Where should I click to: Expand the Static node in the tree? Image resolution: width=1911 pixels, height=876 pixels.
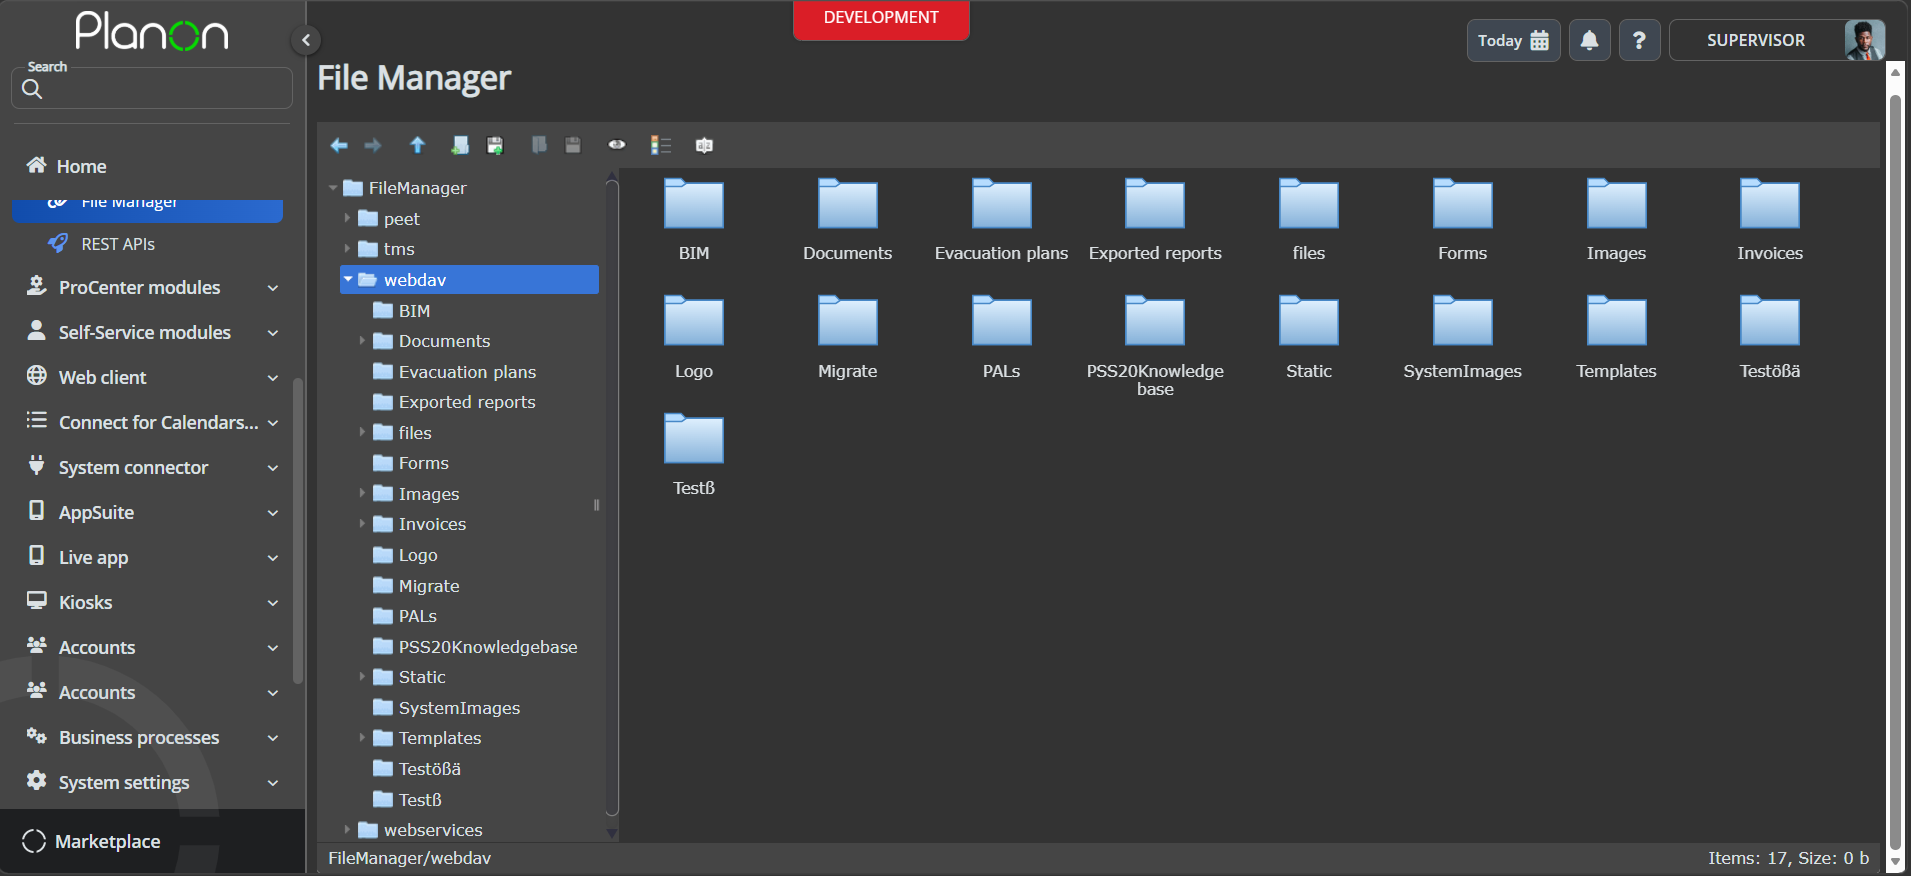pyautogui.click(x=362, y=677)
